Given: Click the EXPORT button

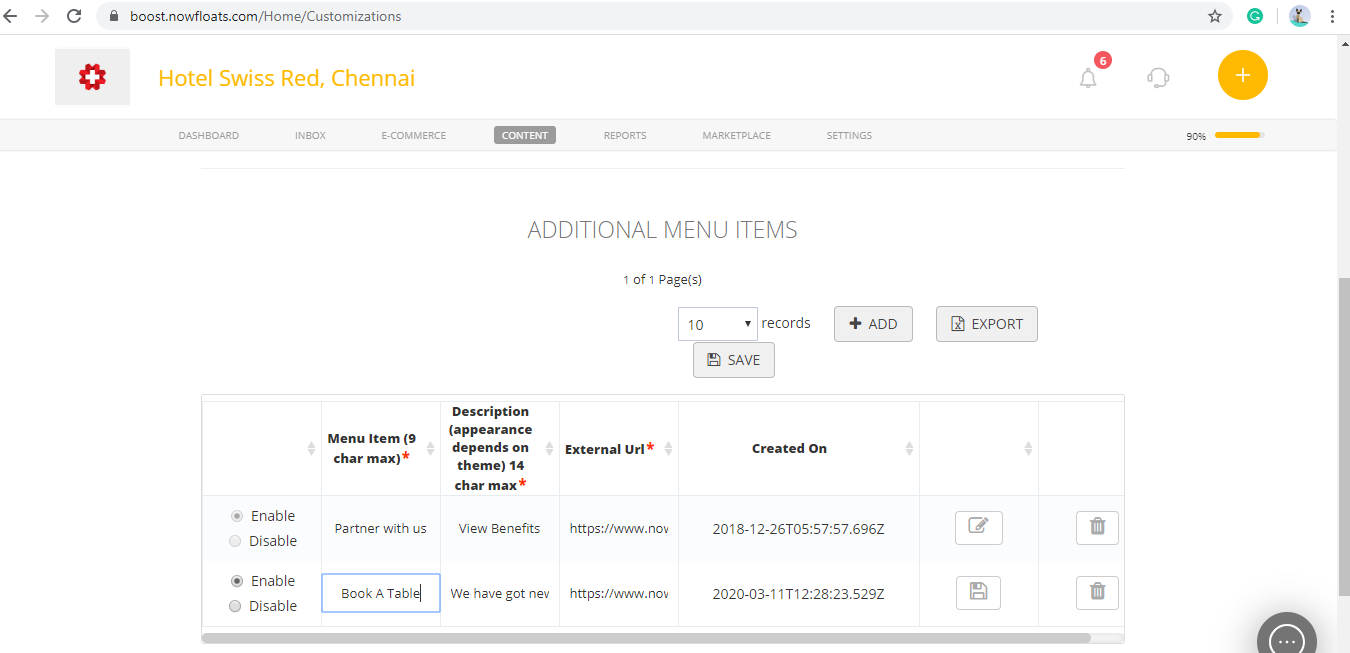Looking at the screenshot, I should pos(987,324).
